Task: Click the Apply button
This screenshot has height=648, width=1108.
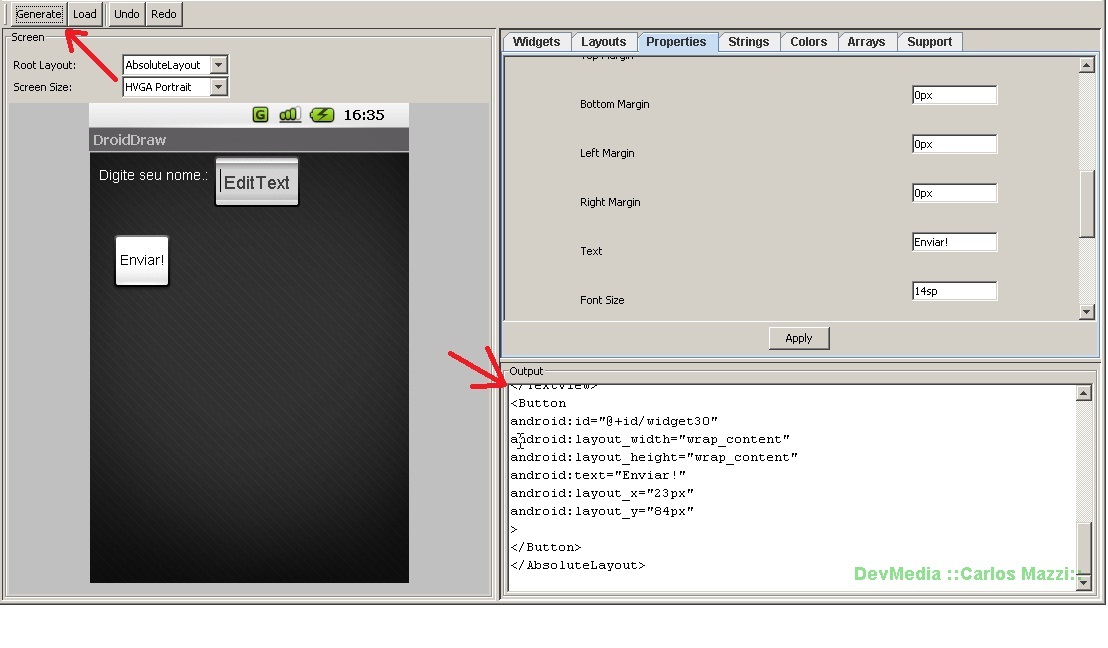Action: 798,338
